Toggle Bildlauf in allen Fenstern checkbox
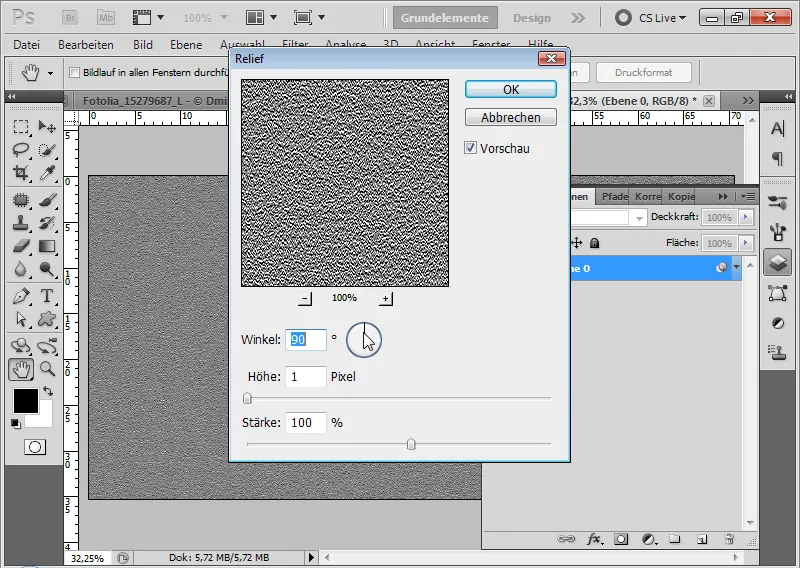This screenshot has width=800, height=568. 74,72
